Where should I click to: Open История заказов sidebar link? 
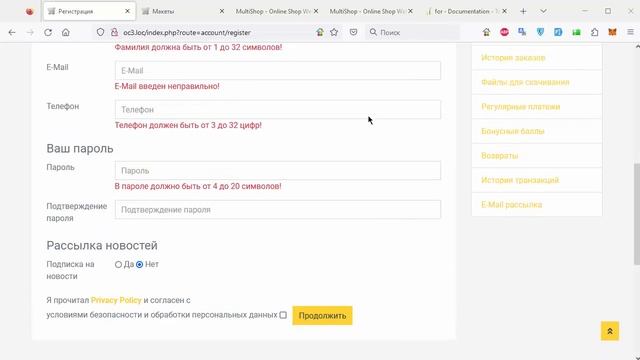click(x=513, y=58)
